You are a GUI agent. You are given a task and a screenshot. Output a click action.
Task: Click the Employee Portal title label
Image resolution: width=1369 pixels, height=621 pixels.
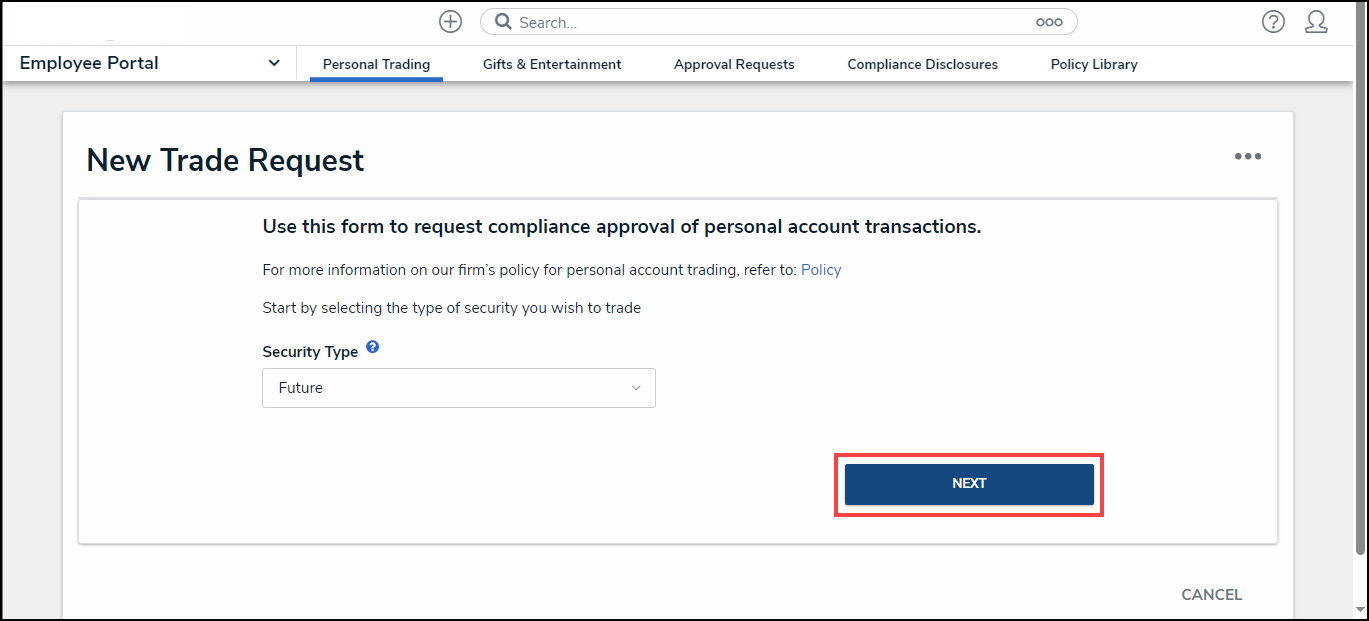89,63
